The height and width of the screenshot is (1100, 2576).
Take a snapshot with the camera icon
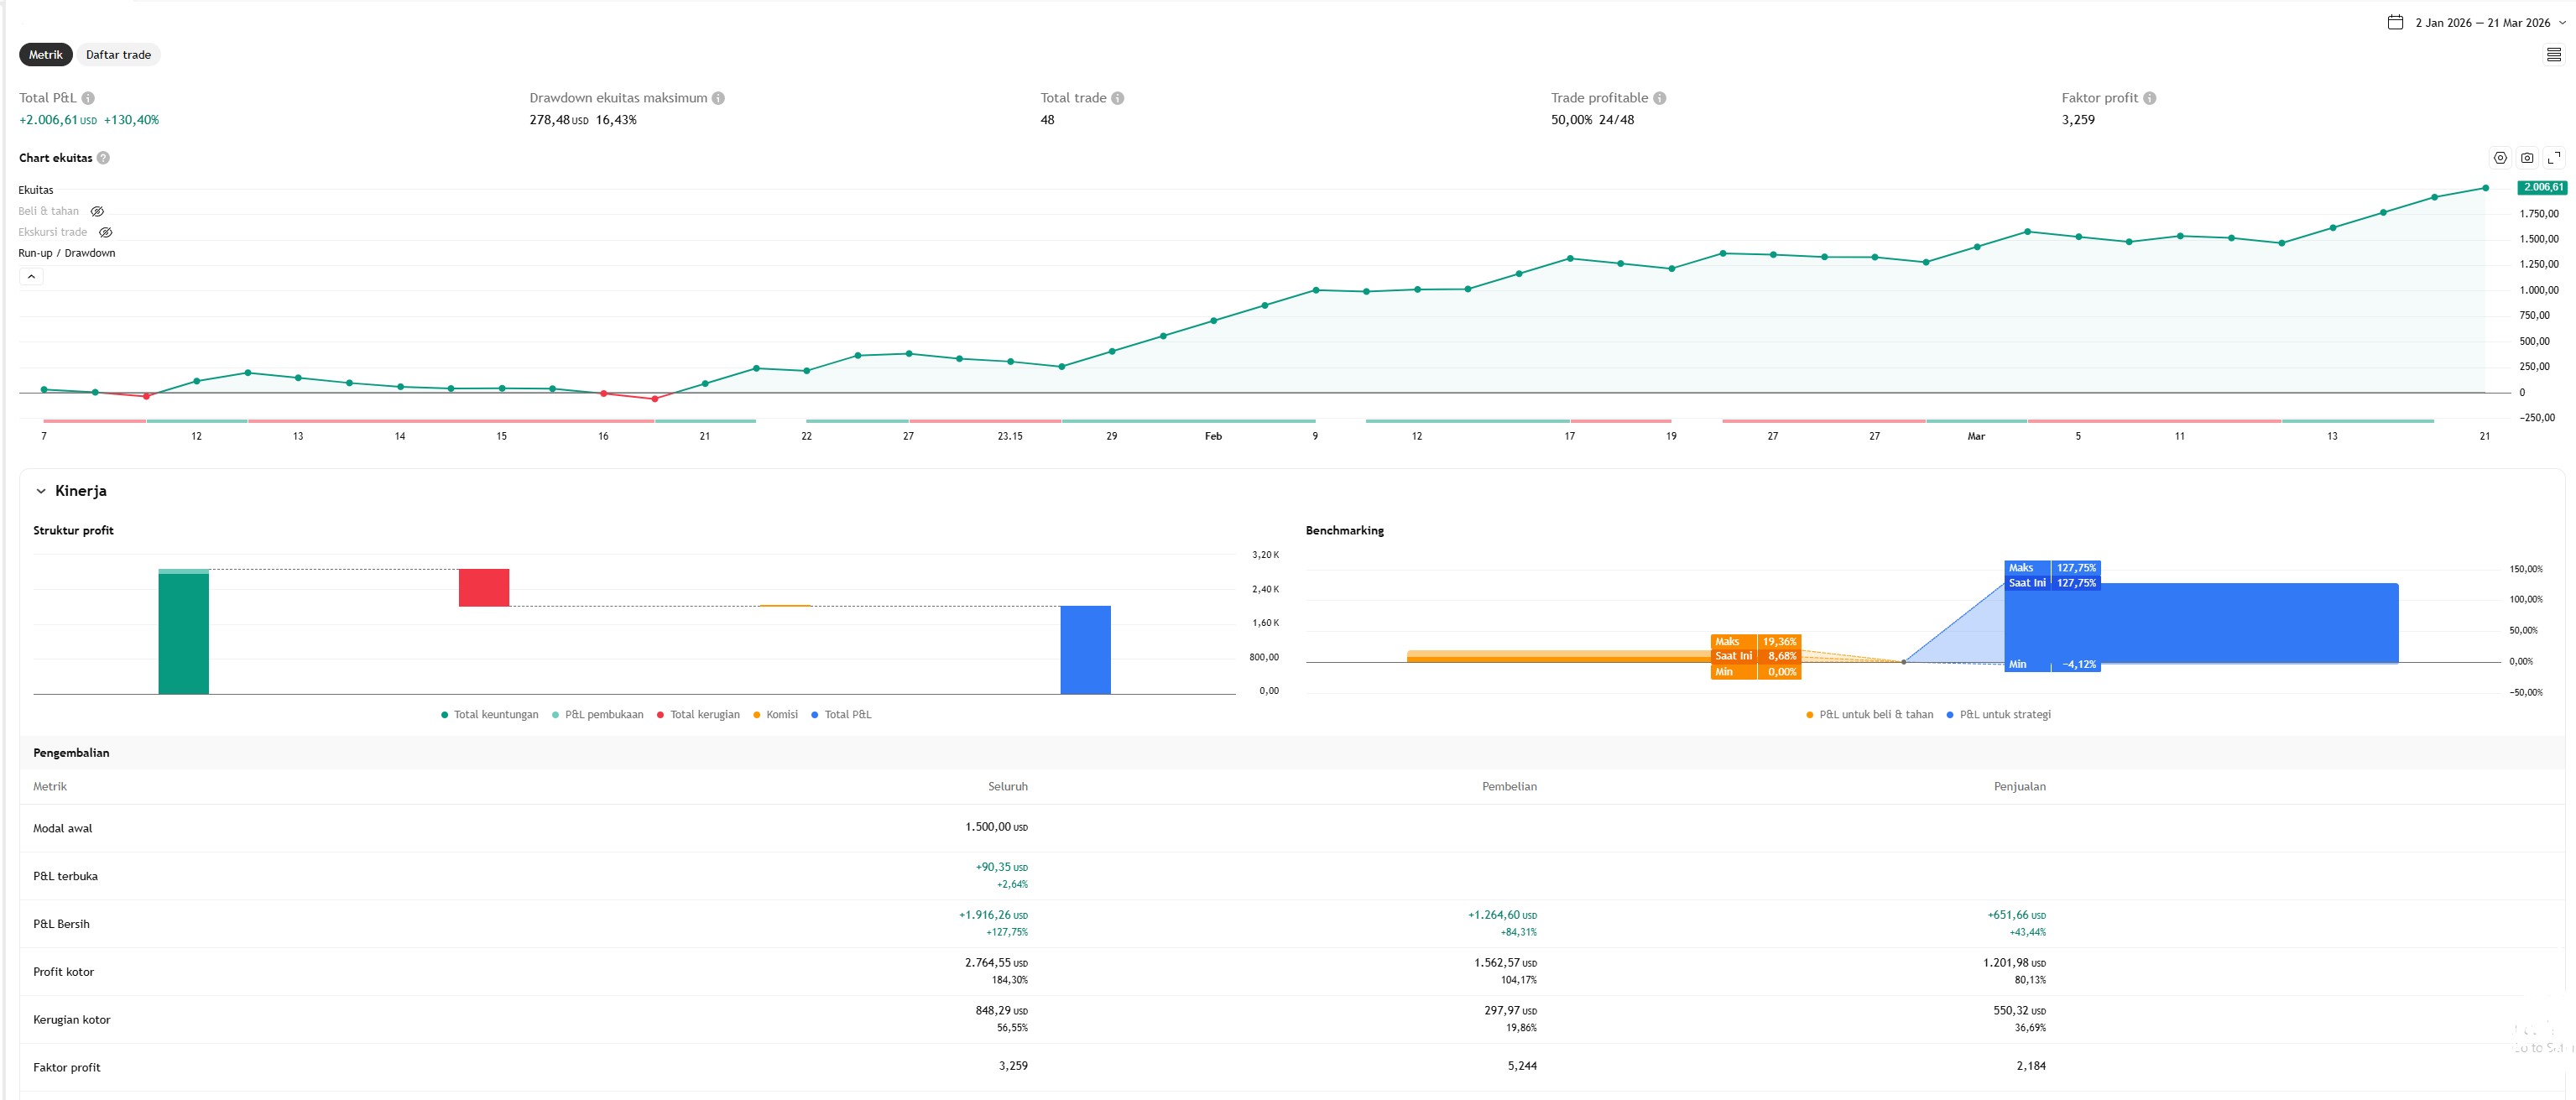[2527, 158]
